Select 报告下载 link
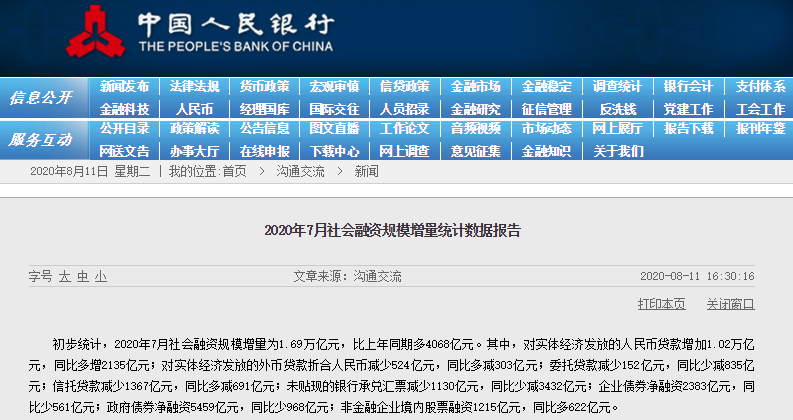The height and width of the screenshot is (420, 793). click(x=688, y=129)
